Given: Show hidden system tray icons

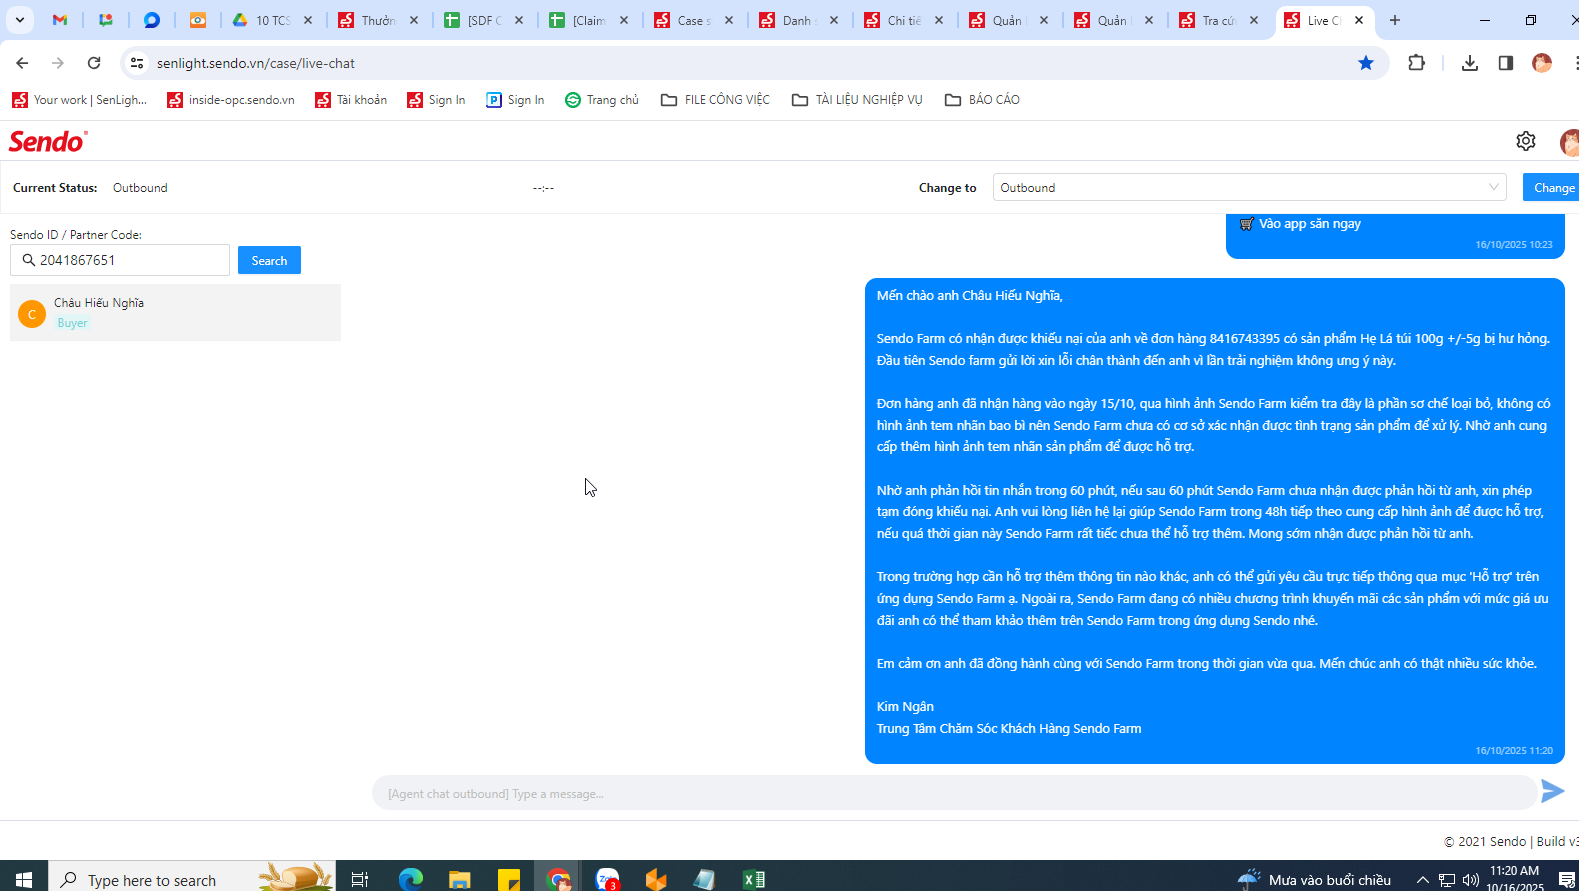Looking at the screenshot, I should pos(1423,880).
